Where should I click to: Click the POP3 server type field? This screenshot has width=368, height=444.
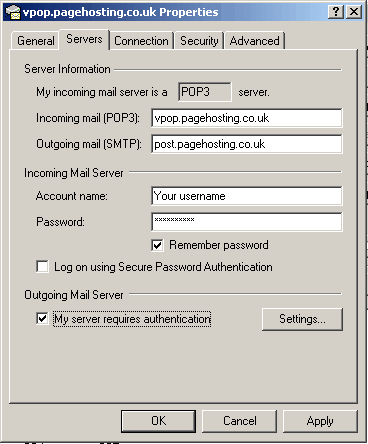pos(205,92)
